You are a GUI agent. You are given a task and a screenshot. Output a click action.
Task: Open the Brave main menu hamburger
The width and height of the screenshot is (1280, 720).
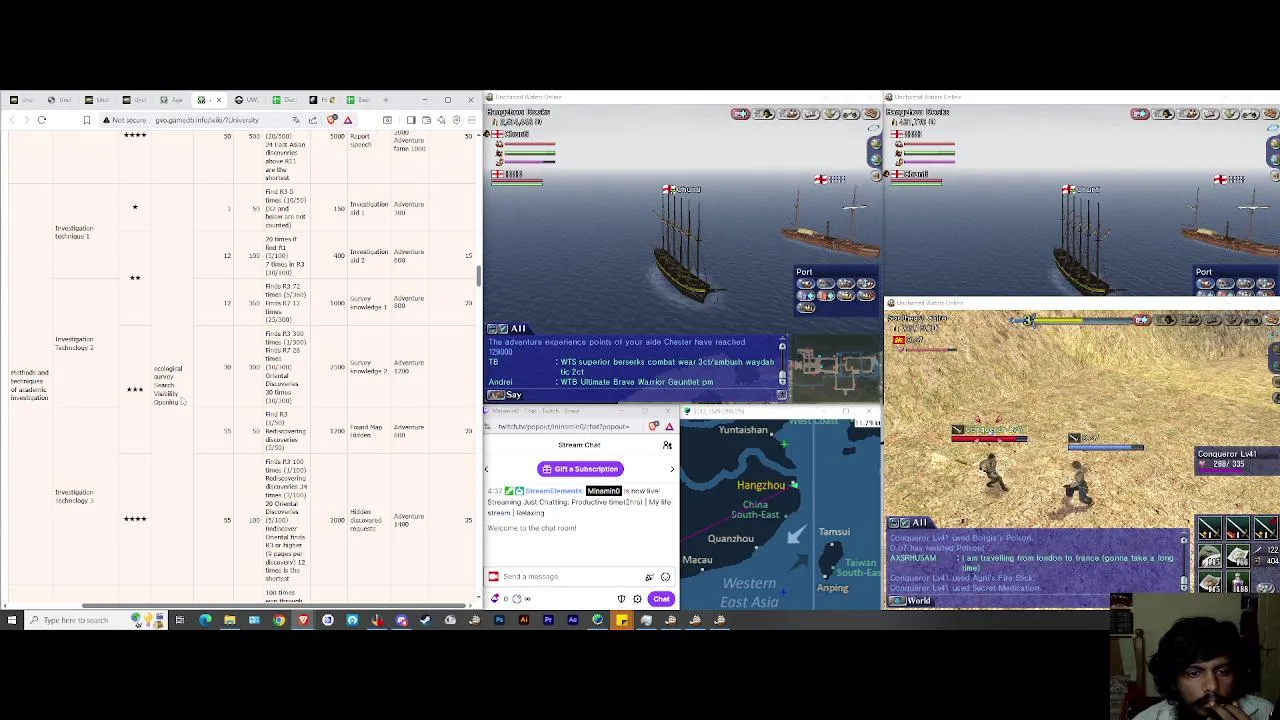[x=471, y=120]
